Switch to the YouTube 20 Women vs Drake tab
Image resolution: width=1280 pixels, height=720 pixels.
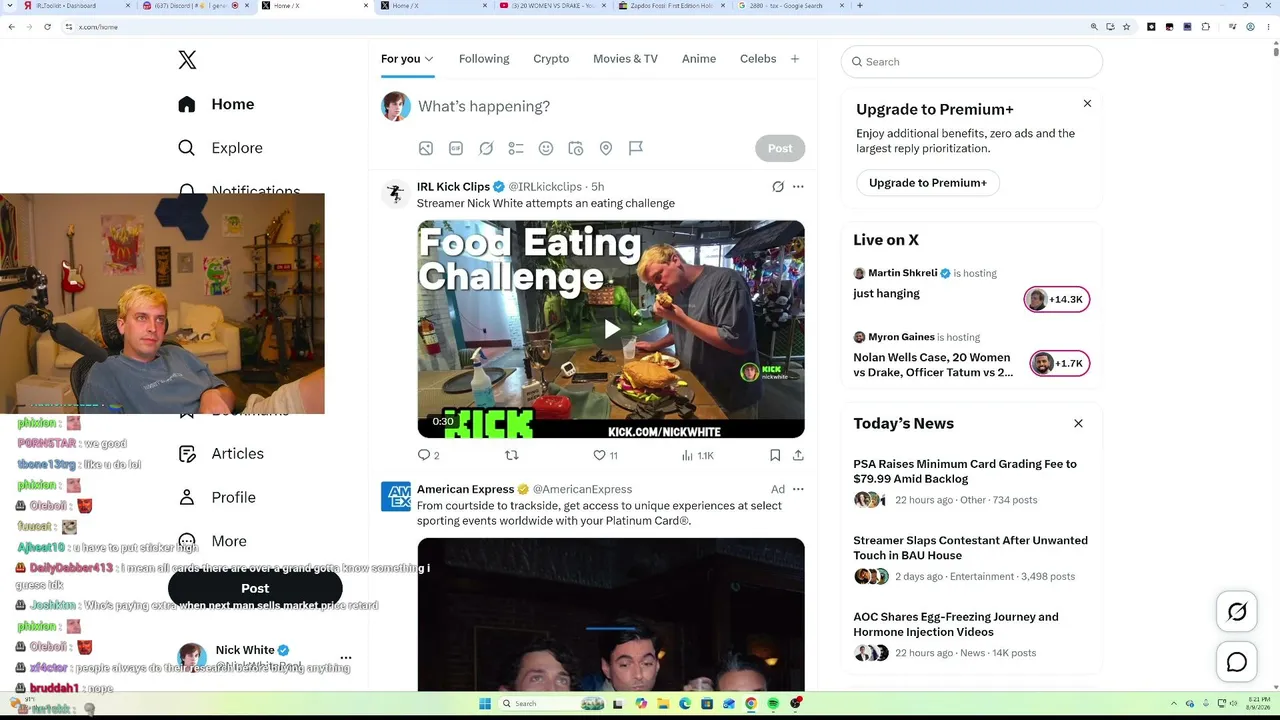(x=552, y=6)
